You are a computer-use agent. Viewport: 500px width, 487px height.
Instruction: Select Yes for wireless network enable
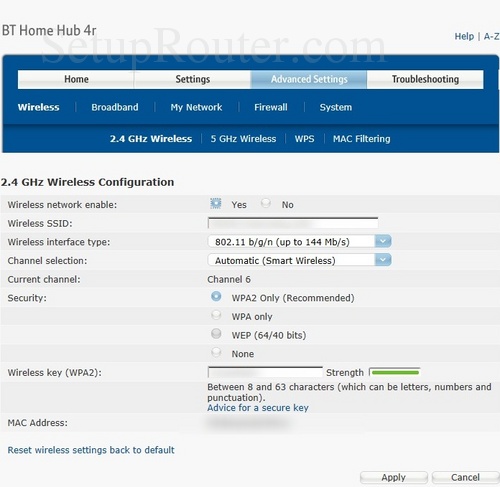216,203
